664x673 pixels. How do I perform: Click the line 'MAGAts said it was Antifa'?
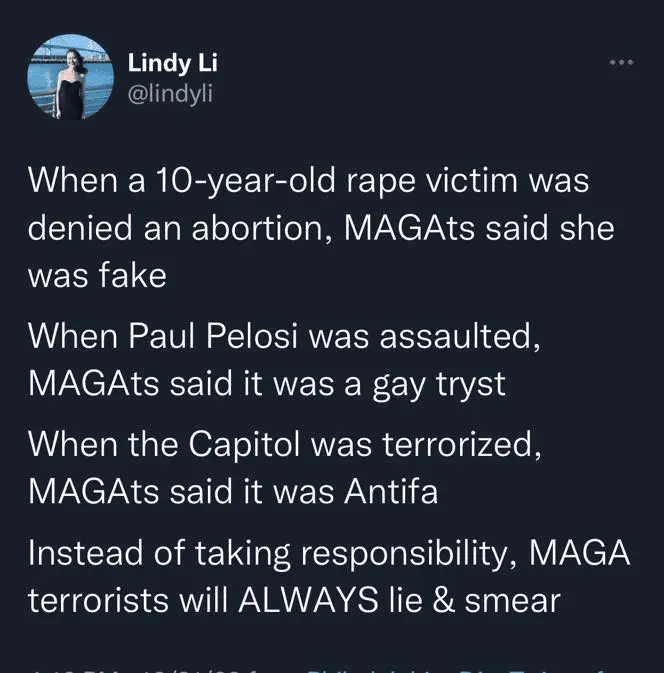pyautogui.click(x=233, y=491)
